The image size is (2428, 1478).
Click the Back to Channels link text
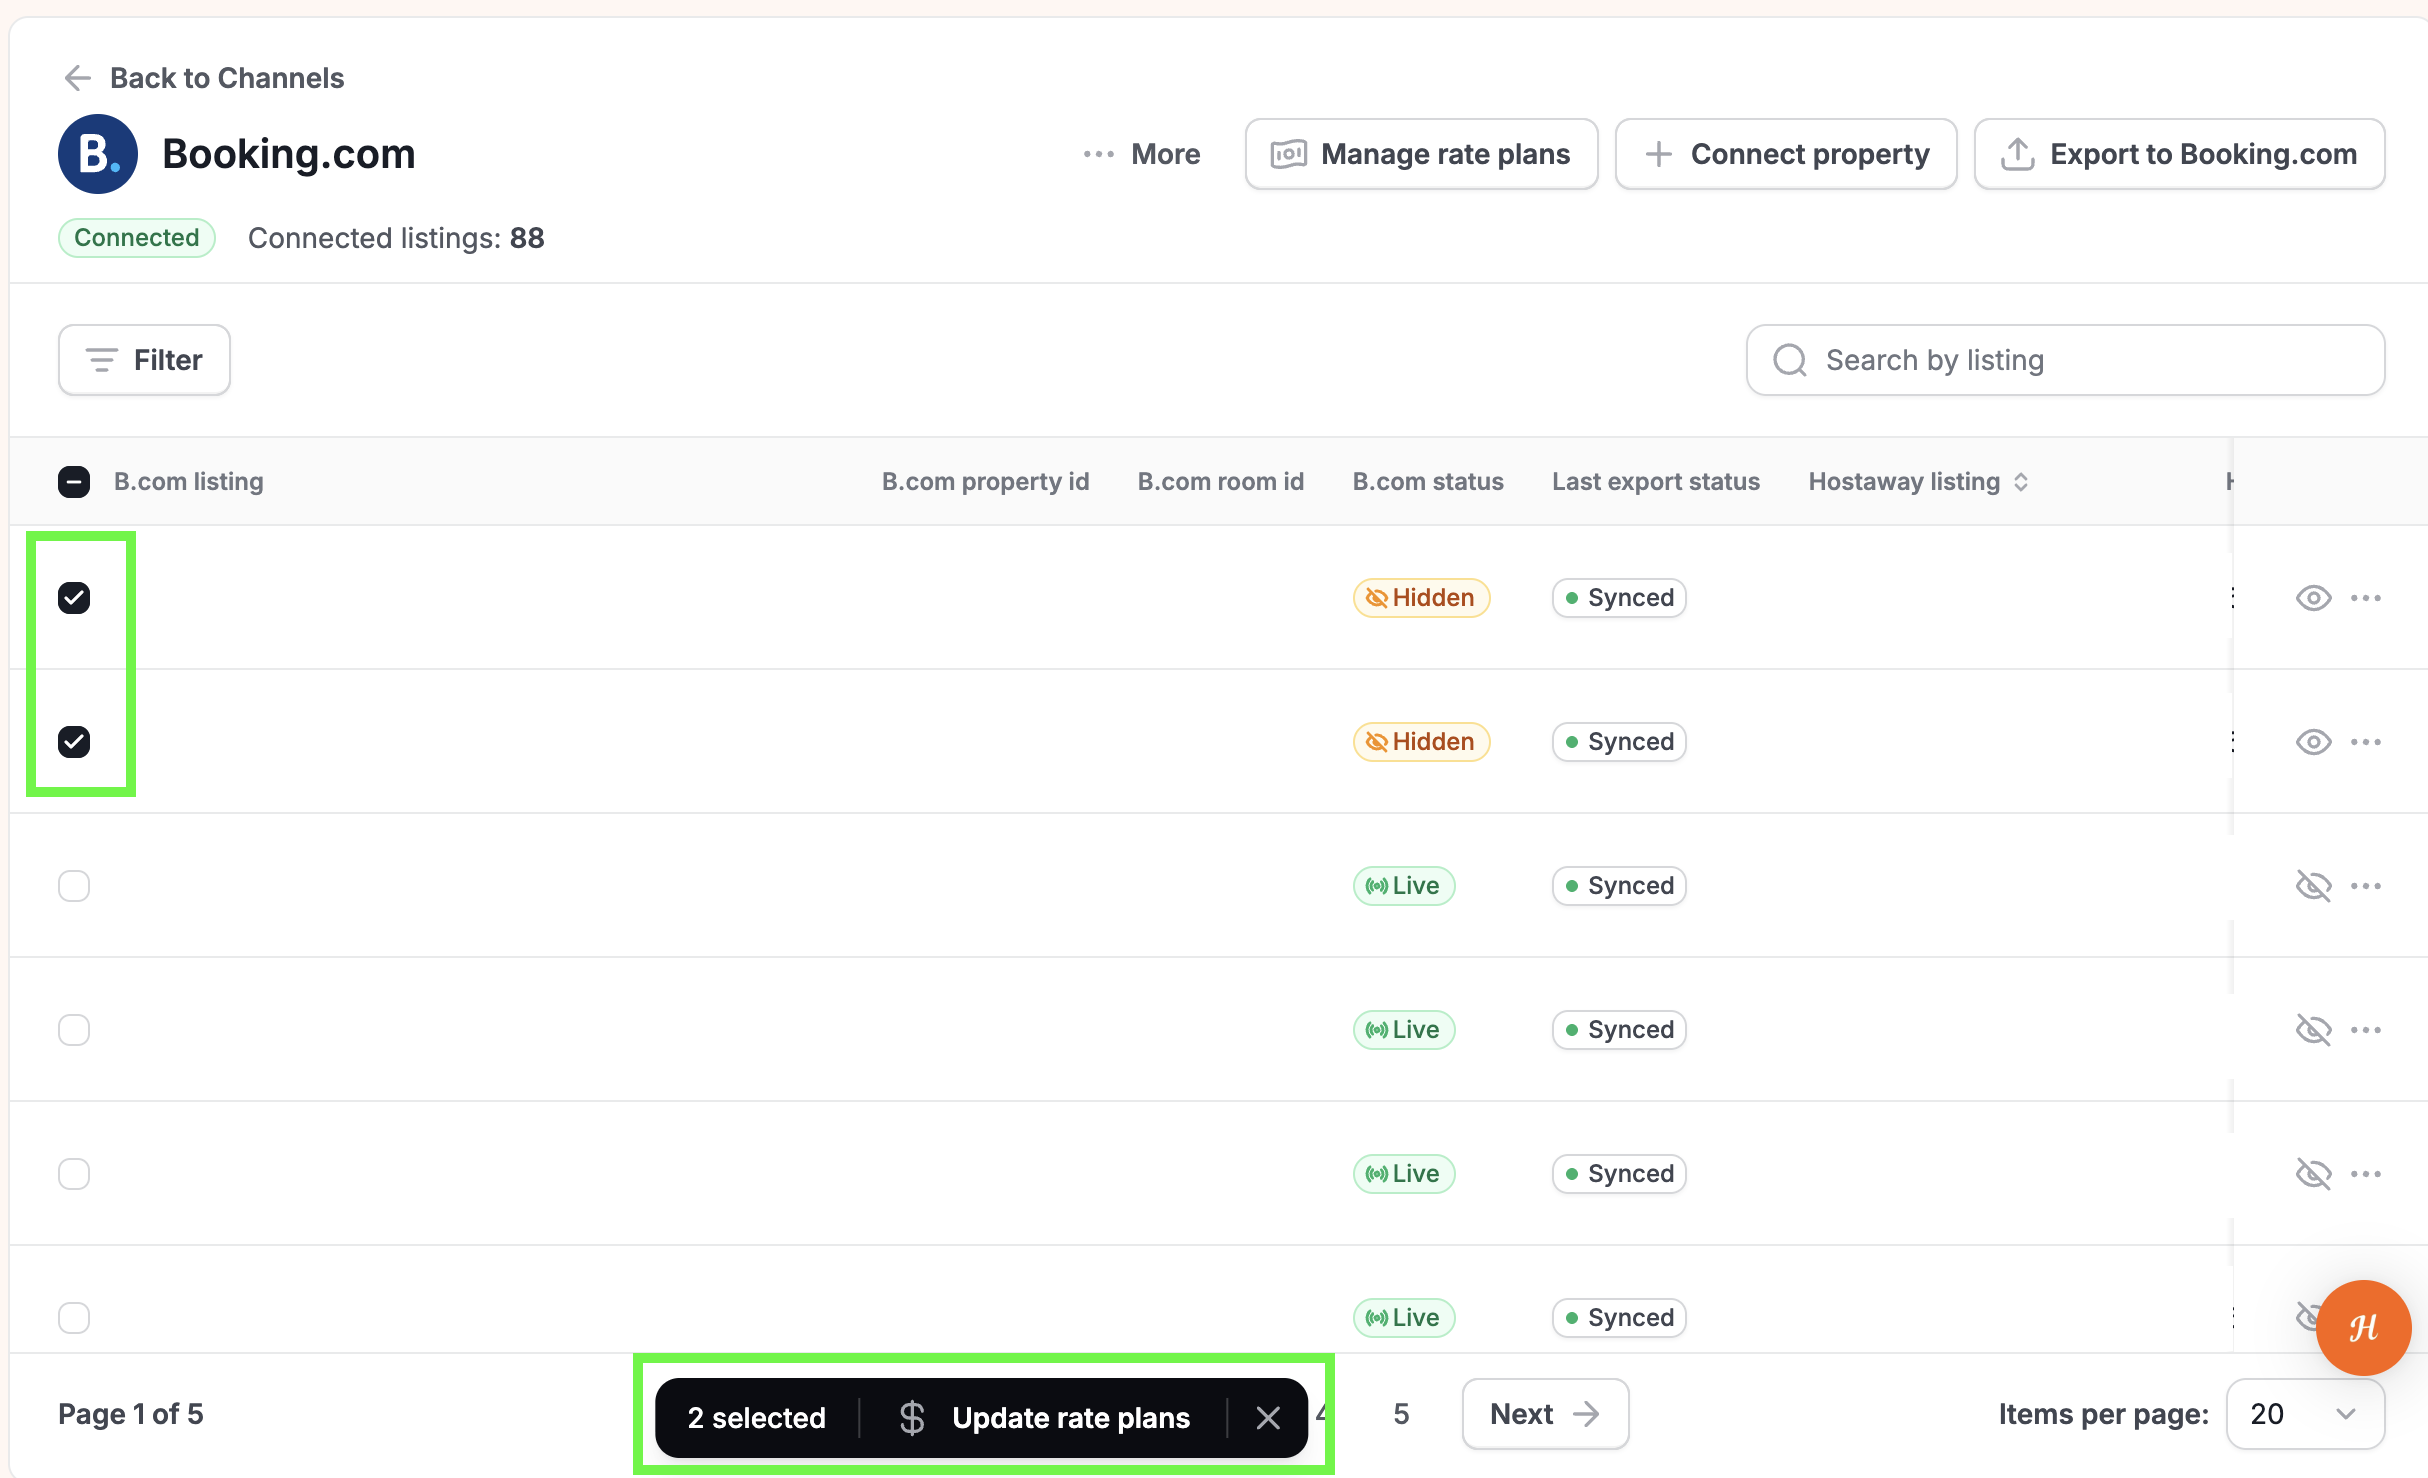click(227, 78)
